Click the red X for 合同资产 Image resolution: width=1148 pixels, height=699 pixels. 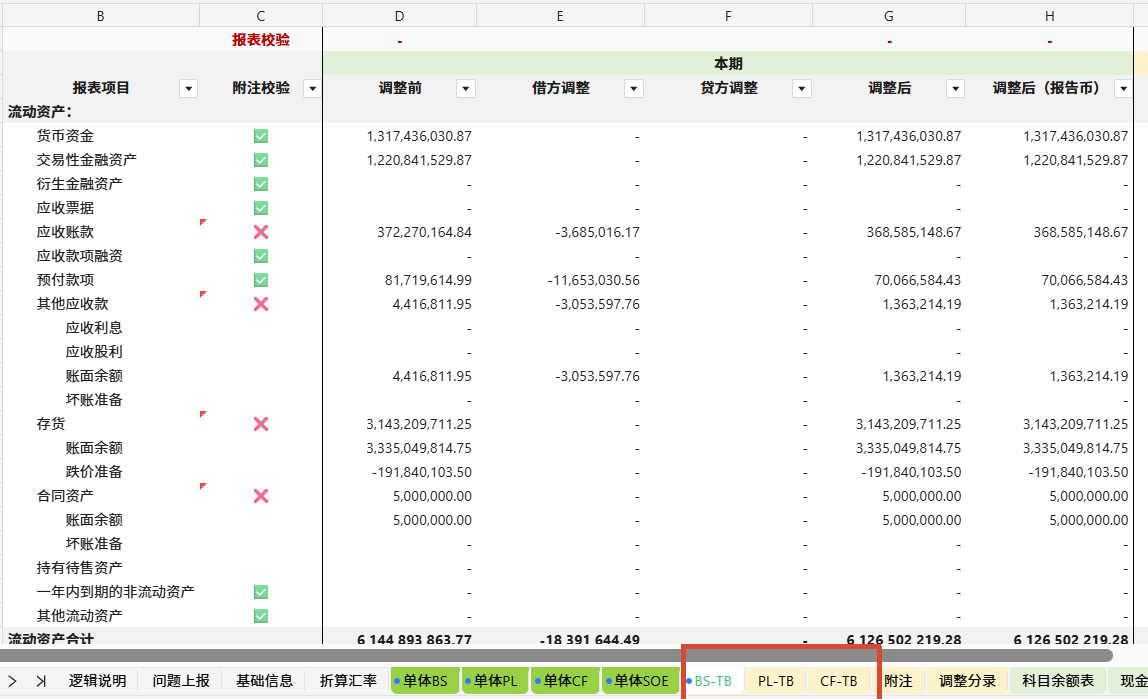261,496
